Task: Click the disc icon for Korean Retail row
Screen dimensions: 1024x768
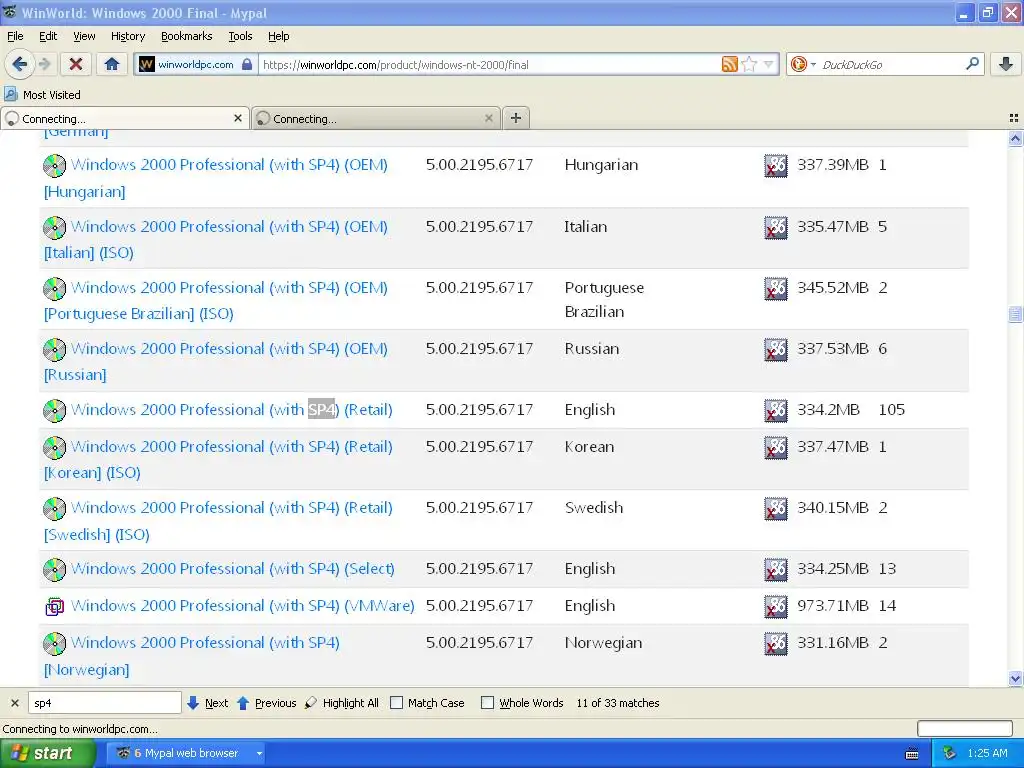Action: [x=54, y=447]
